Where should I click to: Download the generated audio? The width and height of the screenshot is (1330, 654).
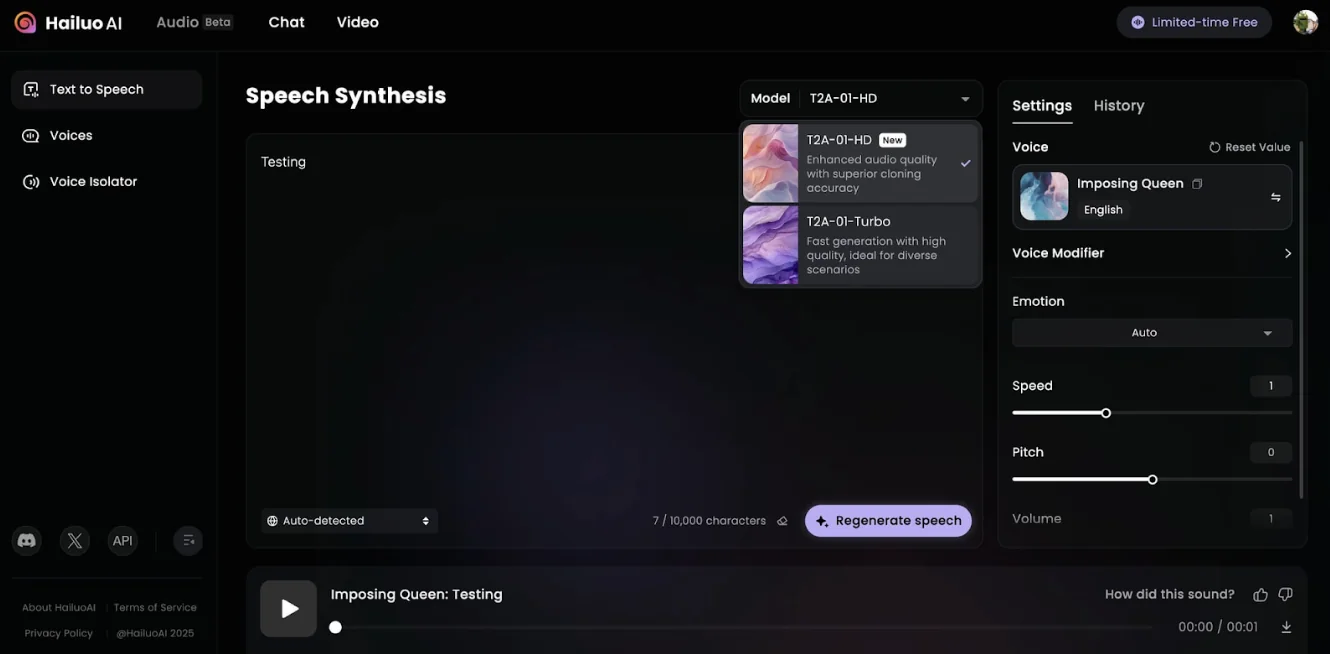[1286, 627]
